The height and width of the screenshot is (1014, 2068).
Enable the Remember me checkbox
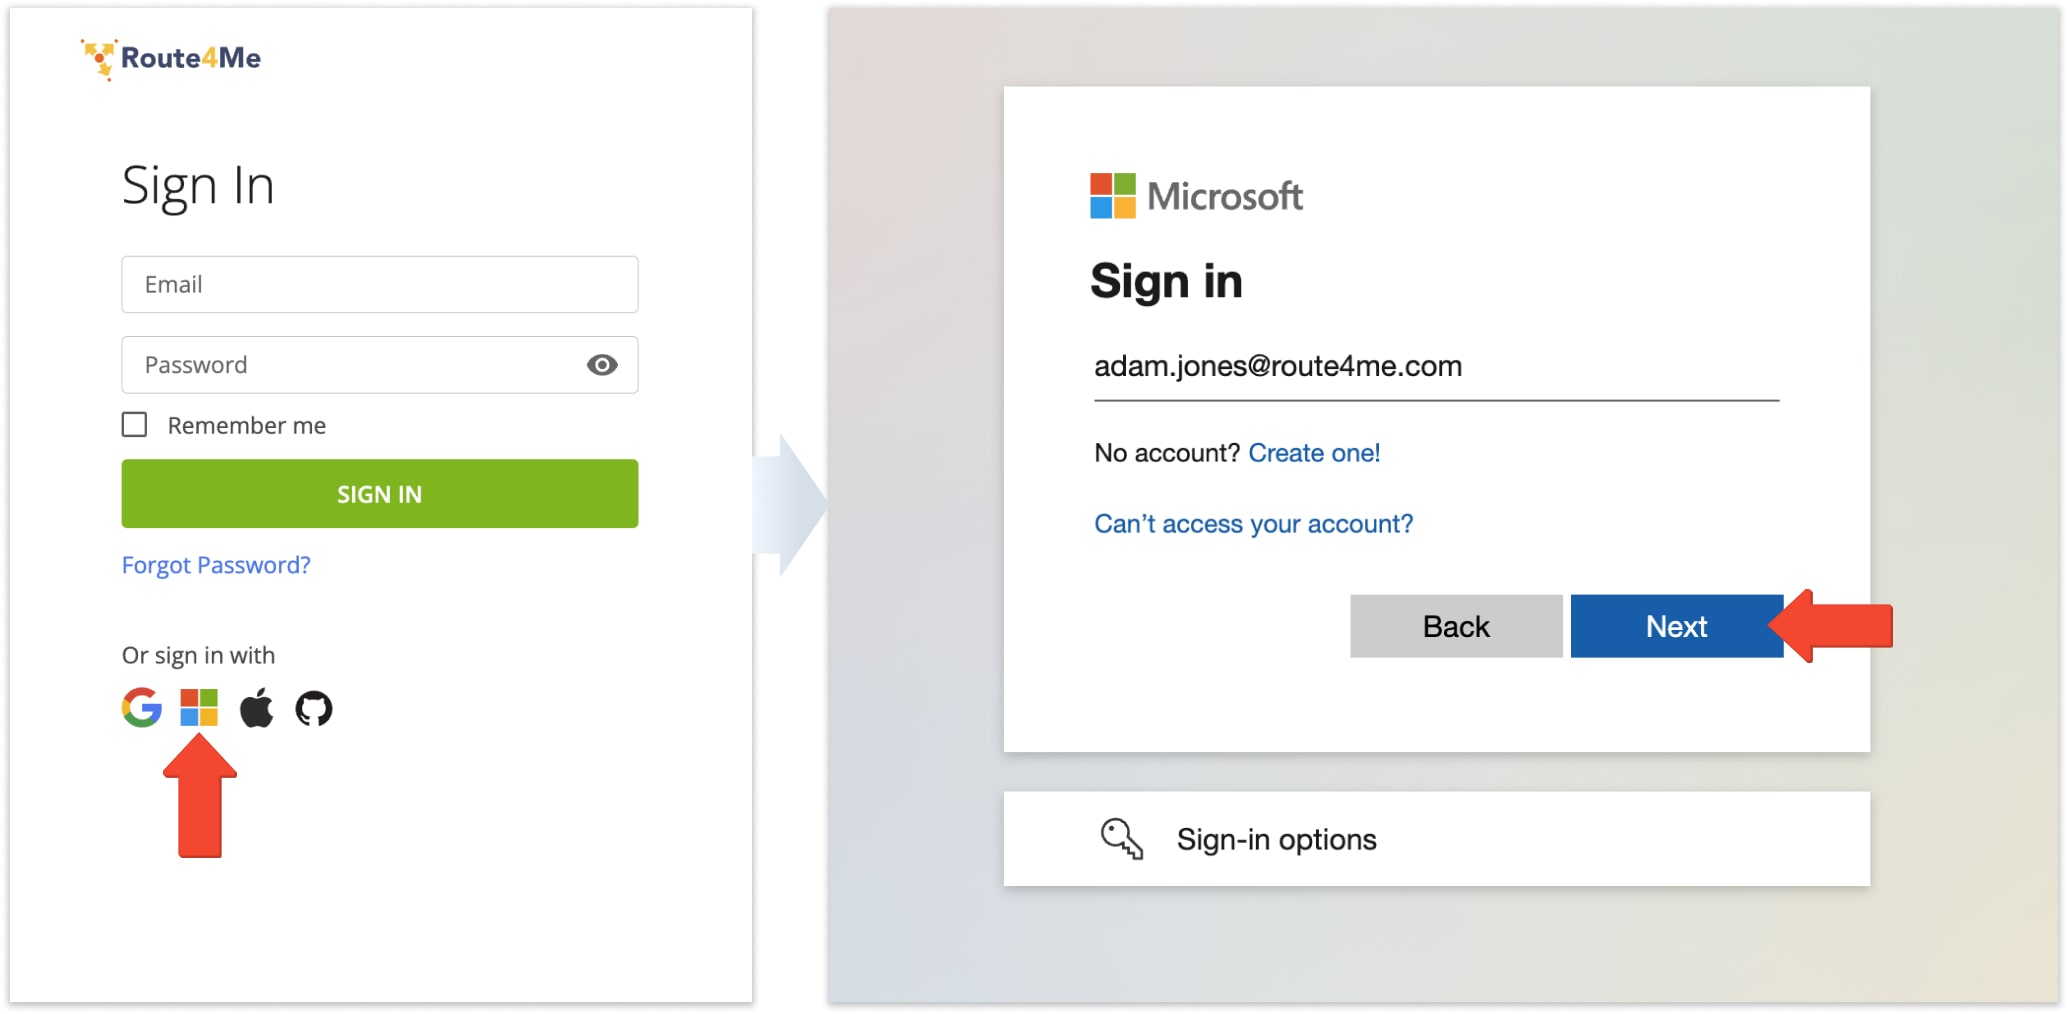coord(135,425)
